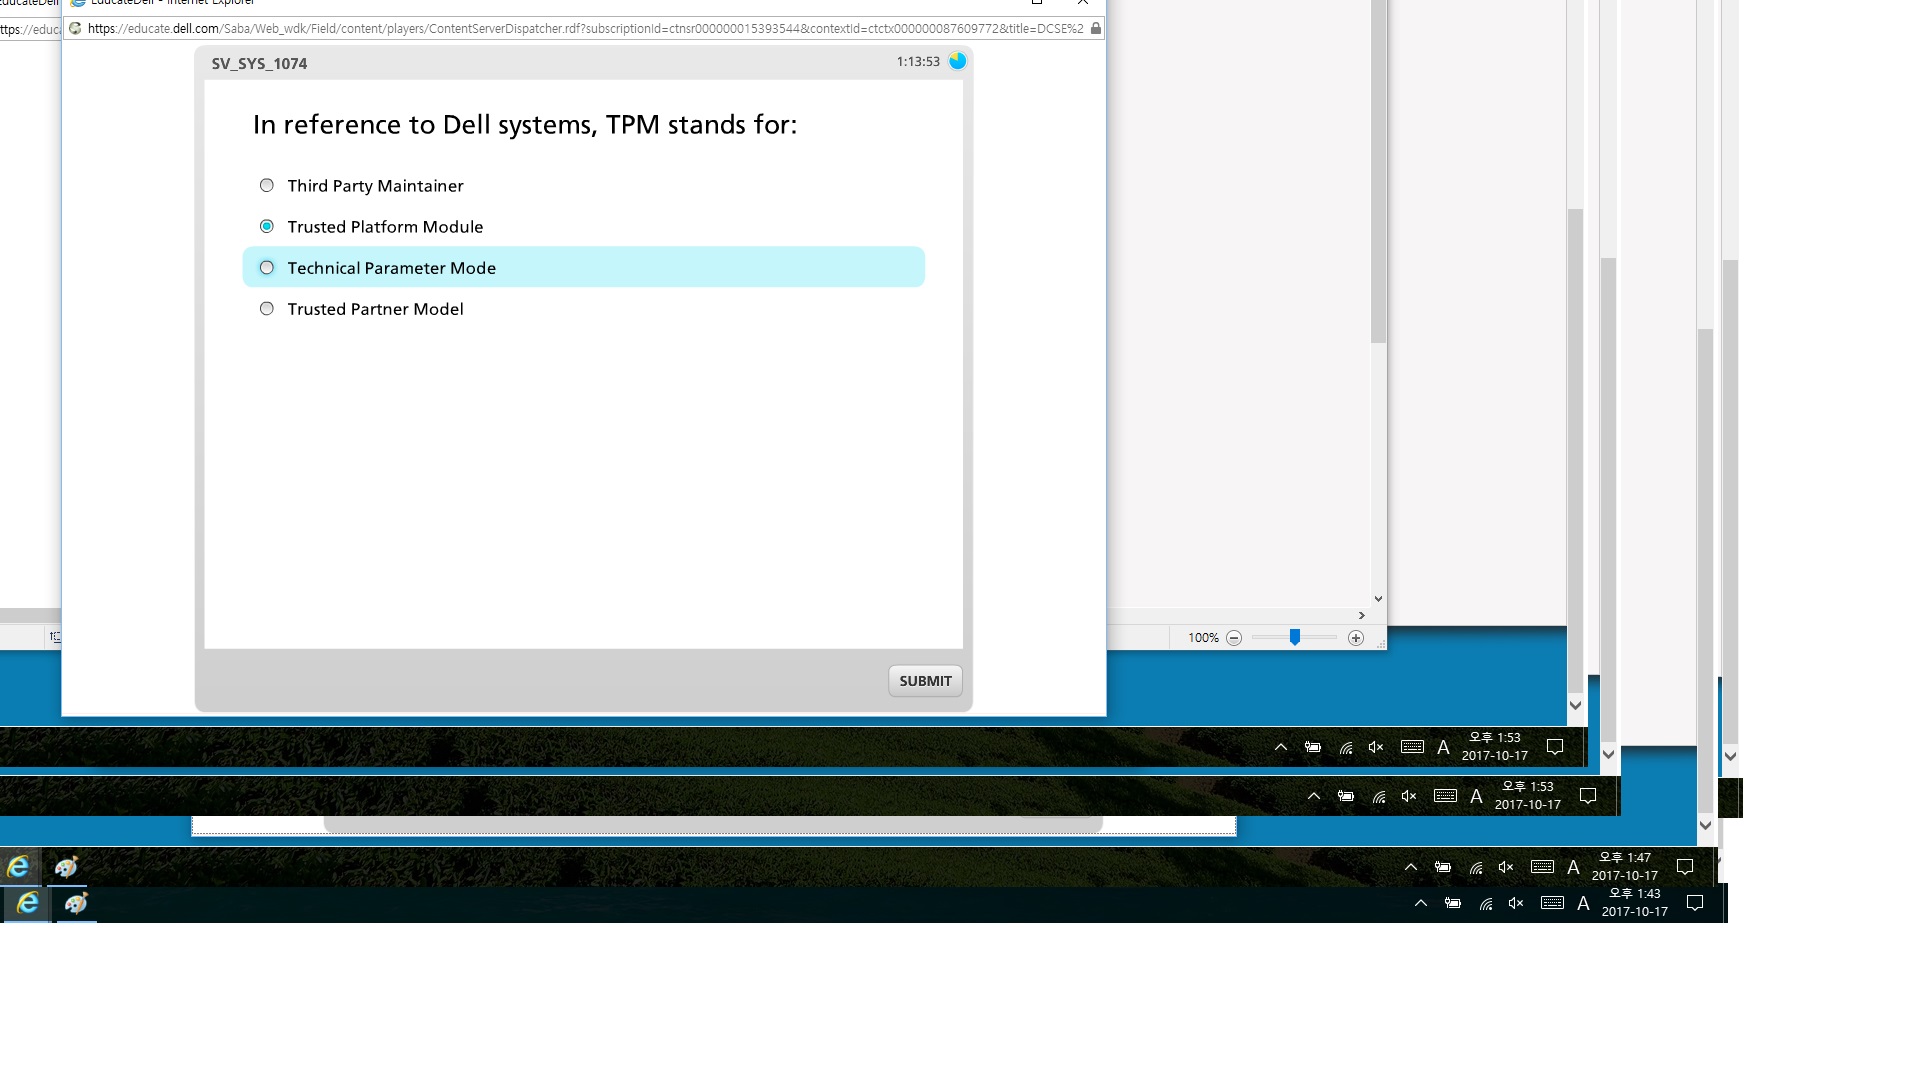The height and width of the screenshot is (1080, 1920).
Task: Open Internet Explorer from bottom taskbar
Action: (x=27, y=904)
